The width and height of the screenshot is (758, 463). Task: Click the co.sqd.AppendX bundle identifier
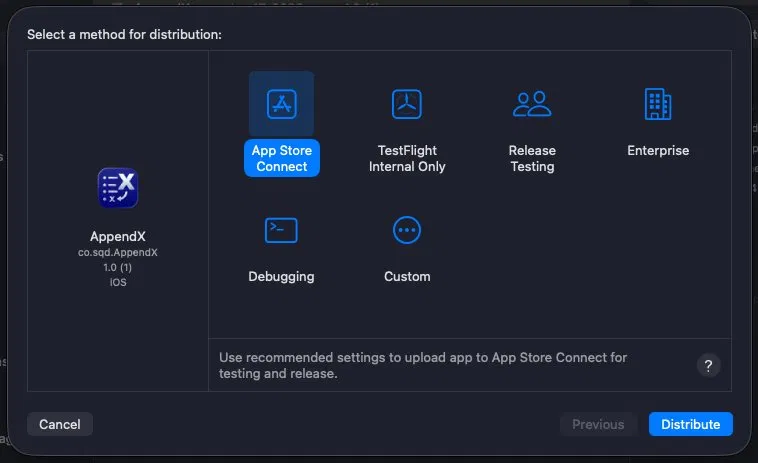point(117,252)
